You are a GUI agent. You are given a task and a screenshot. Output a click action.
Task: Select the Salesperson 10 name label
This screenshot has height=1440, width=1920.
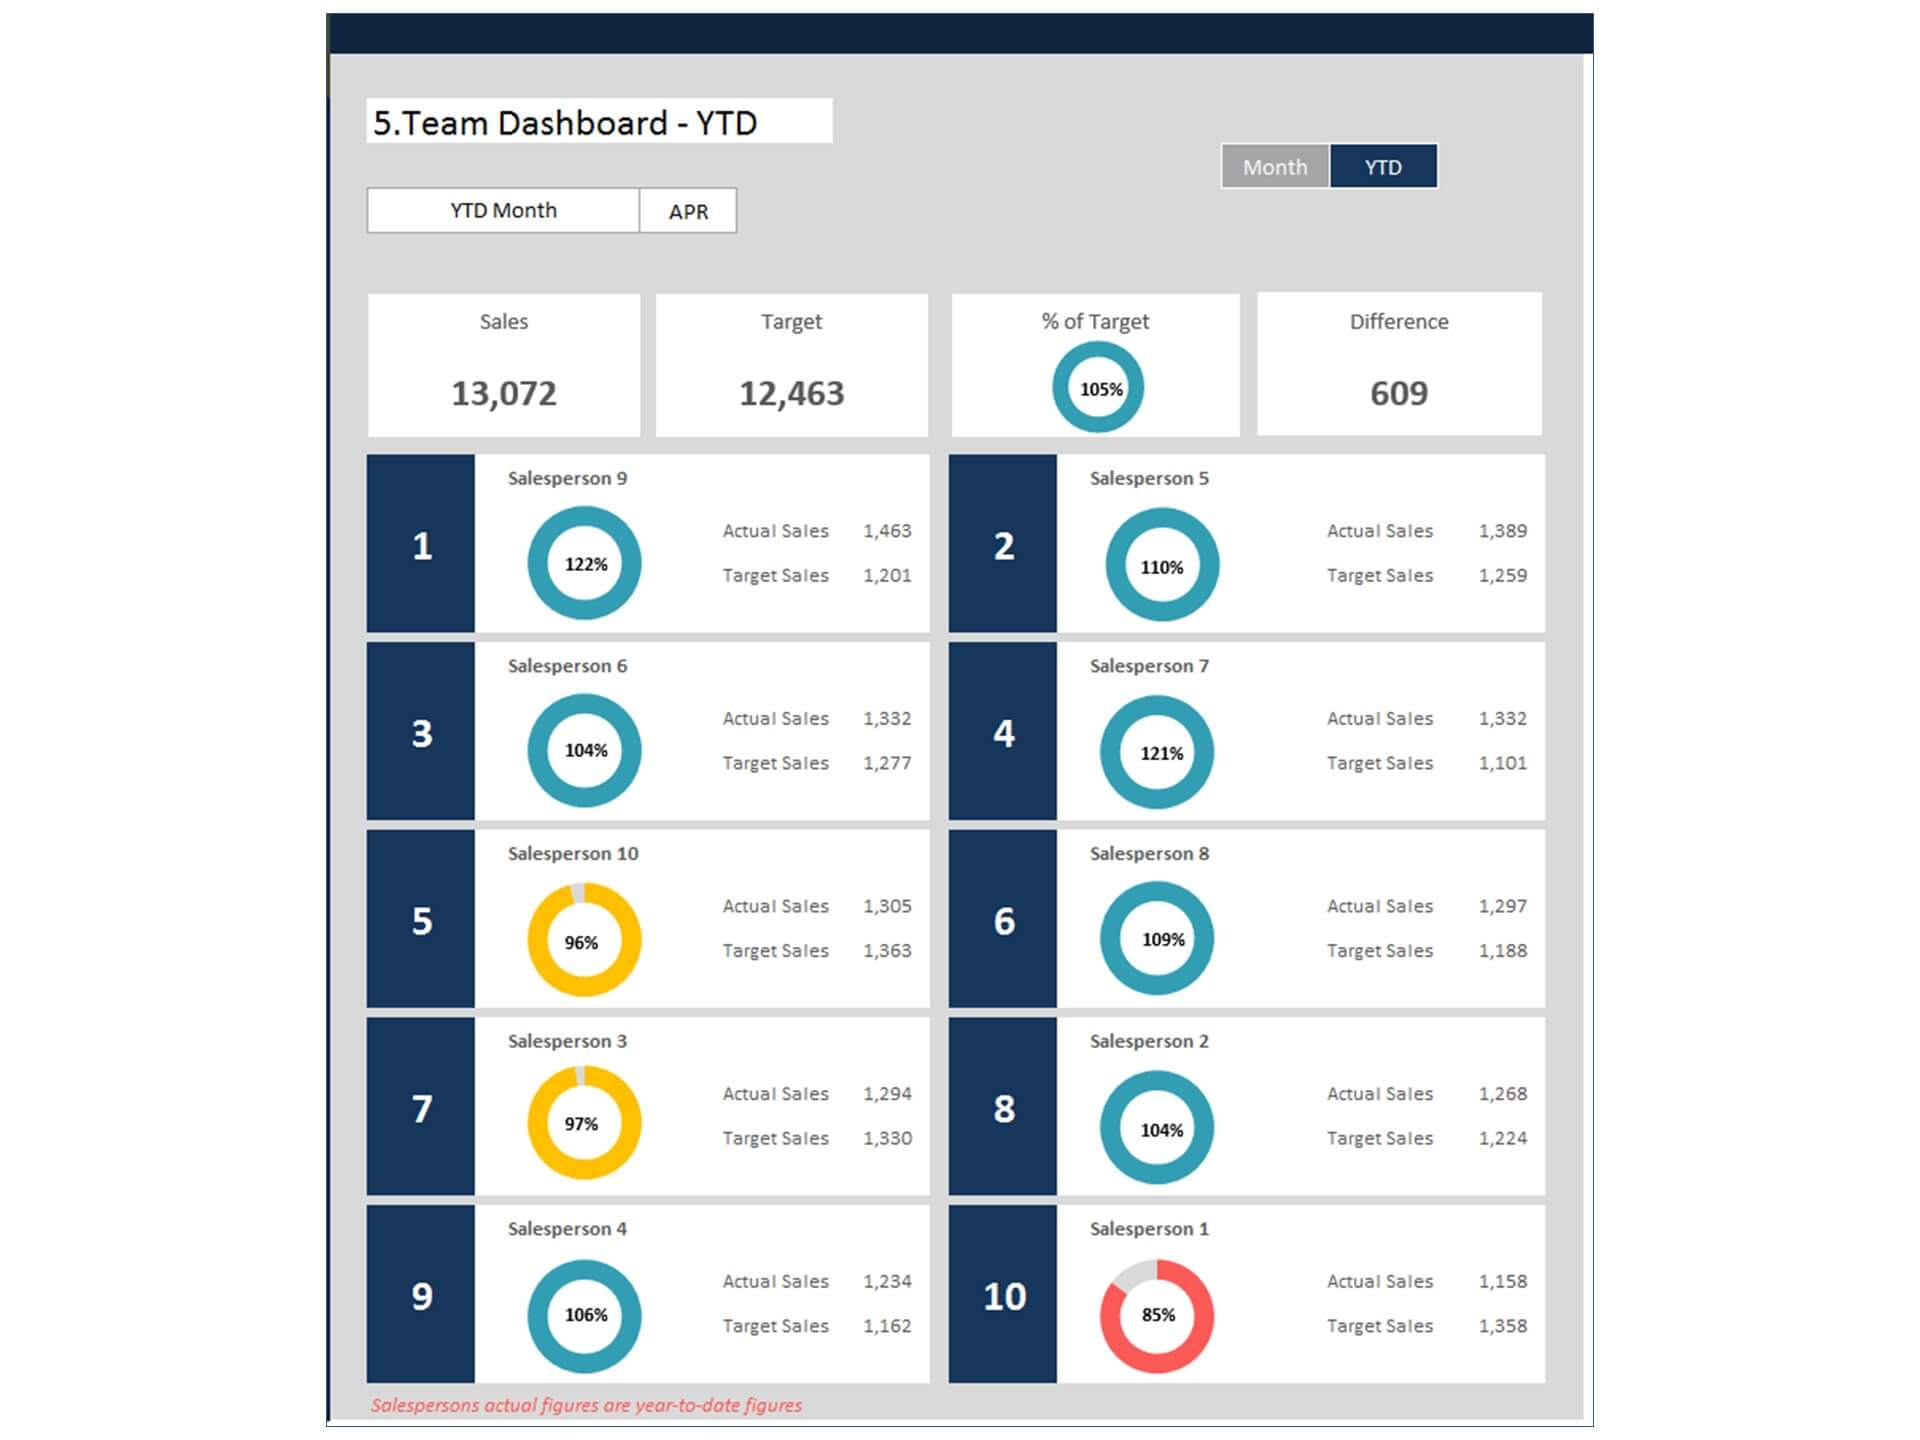573,854
